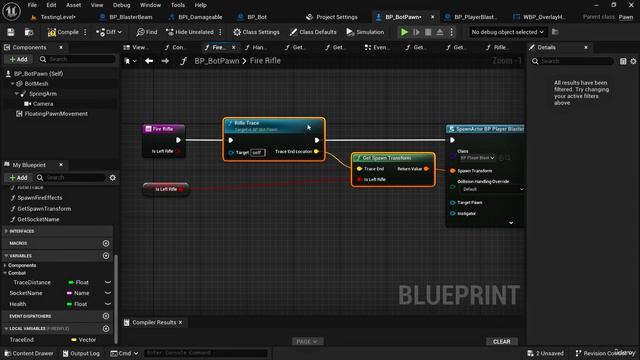Add a new event dispatcher with plus icon
This screenshot has height=360, width=640.
click(106, 316)
